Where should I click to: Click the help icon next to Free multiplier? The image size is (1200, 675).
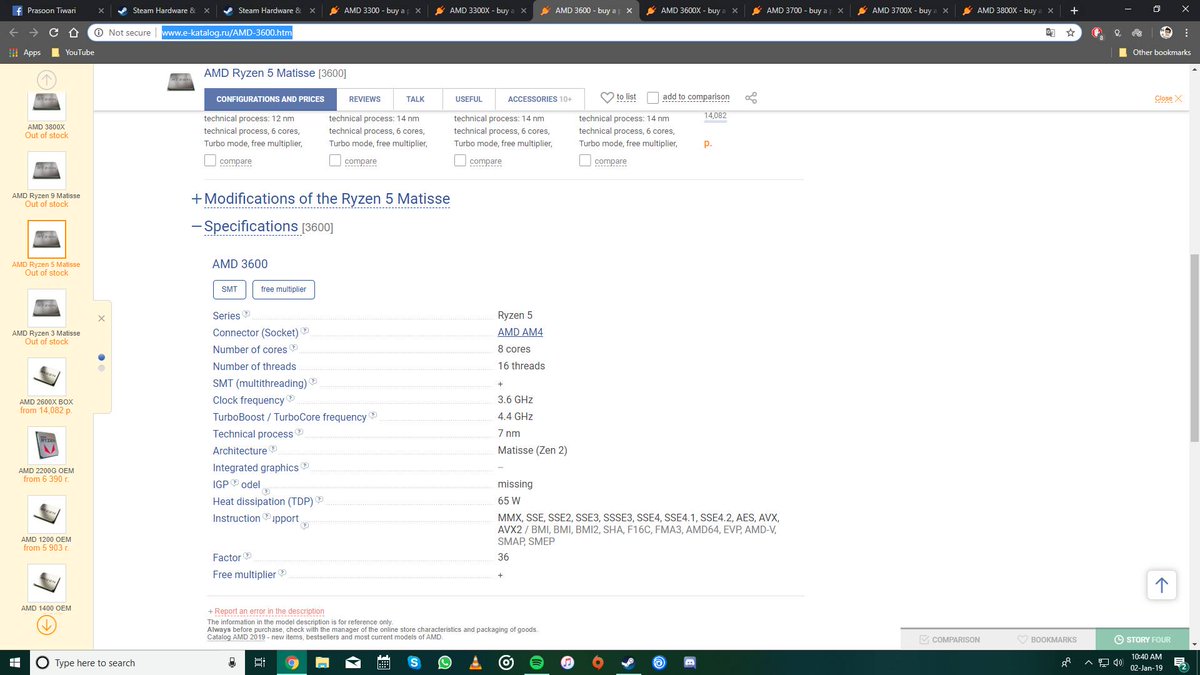283,573
